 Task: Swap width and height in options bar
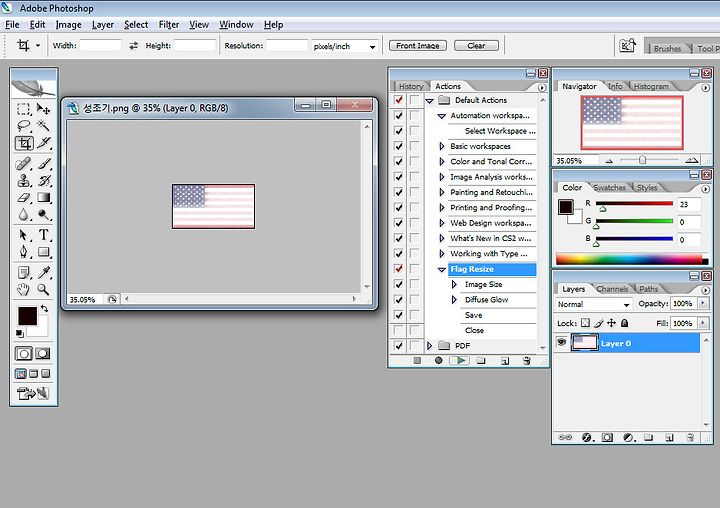(x=134, y=45)
